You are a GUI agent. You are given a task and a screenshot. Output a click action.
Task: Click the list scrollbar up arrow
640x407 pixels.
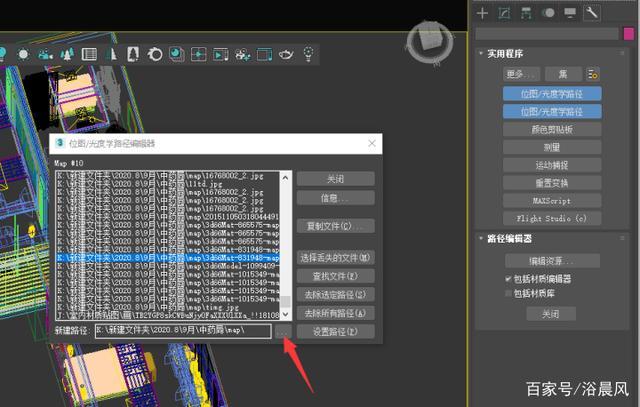tap(285, 178)
